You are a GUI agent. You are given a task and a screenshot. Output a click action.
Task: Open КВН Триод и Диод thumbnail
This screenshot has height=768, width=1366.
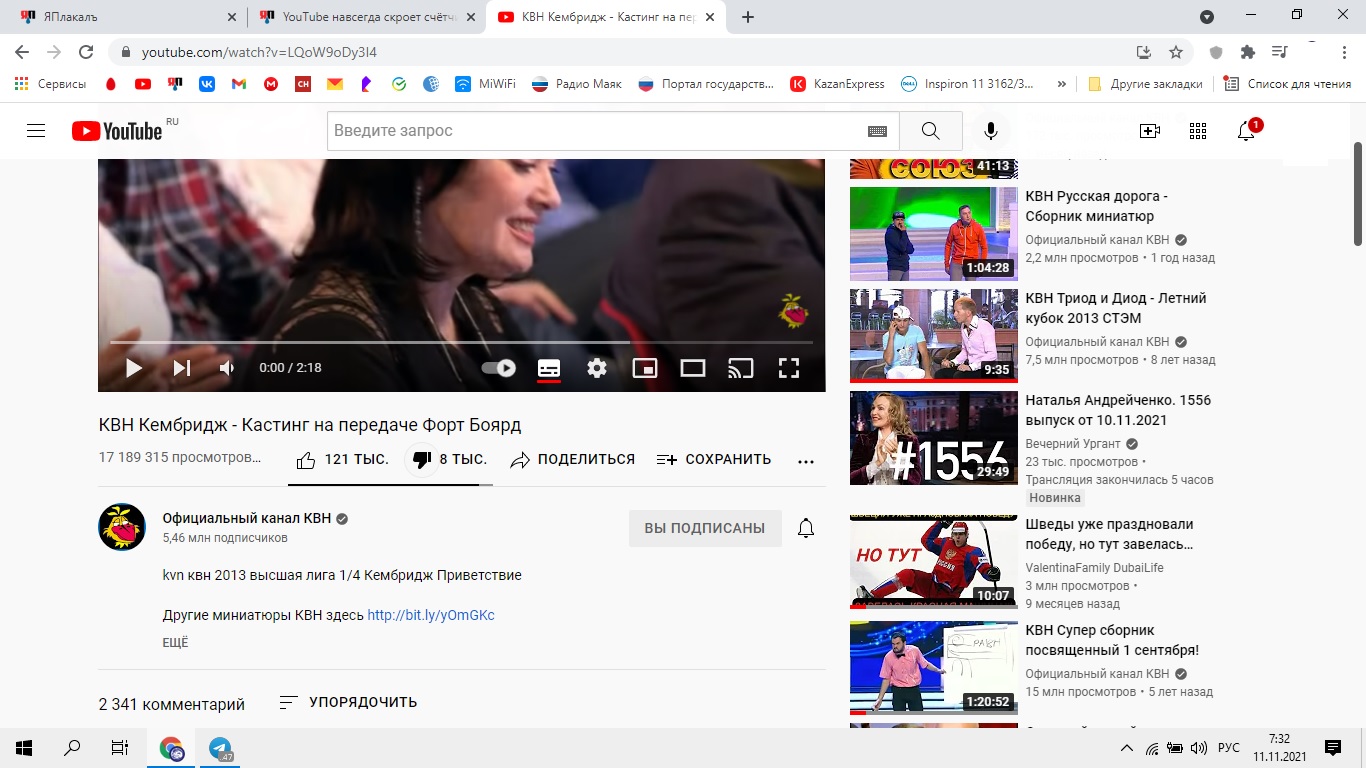tap(933, 336)
